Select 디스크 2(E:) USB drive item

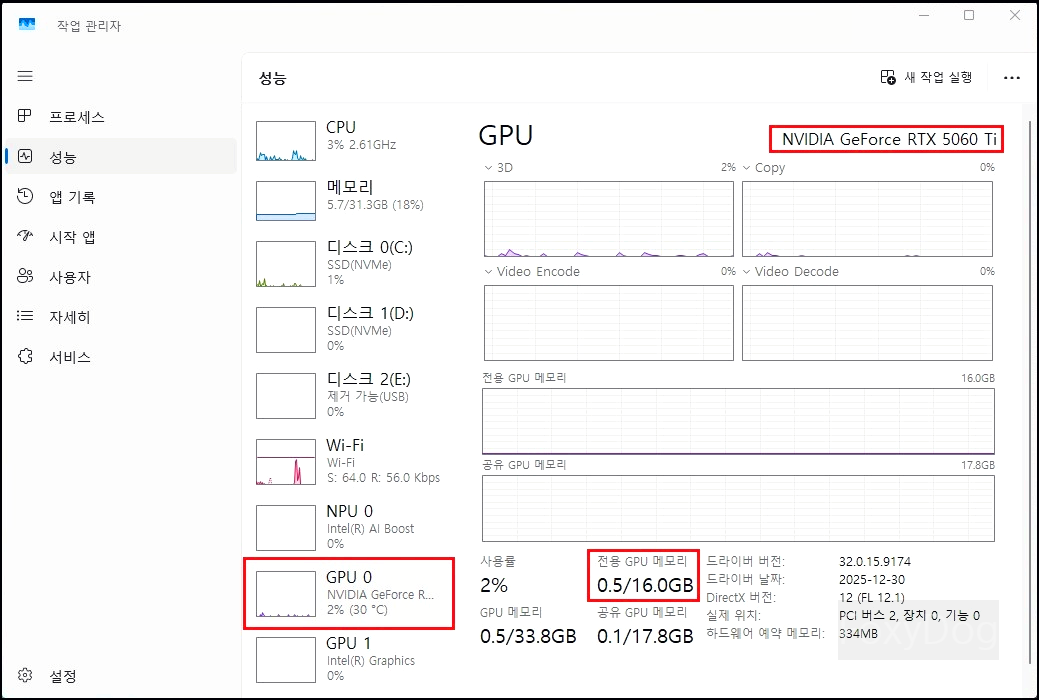[x=349, y=395]
